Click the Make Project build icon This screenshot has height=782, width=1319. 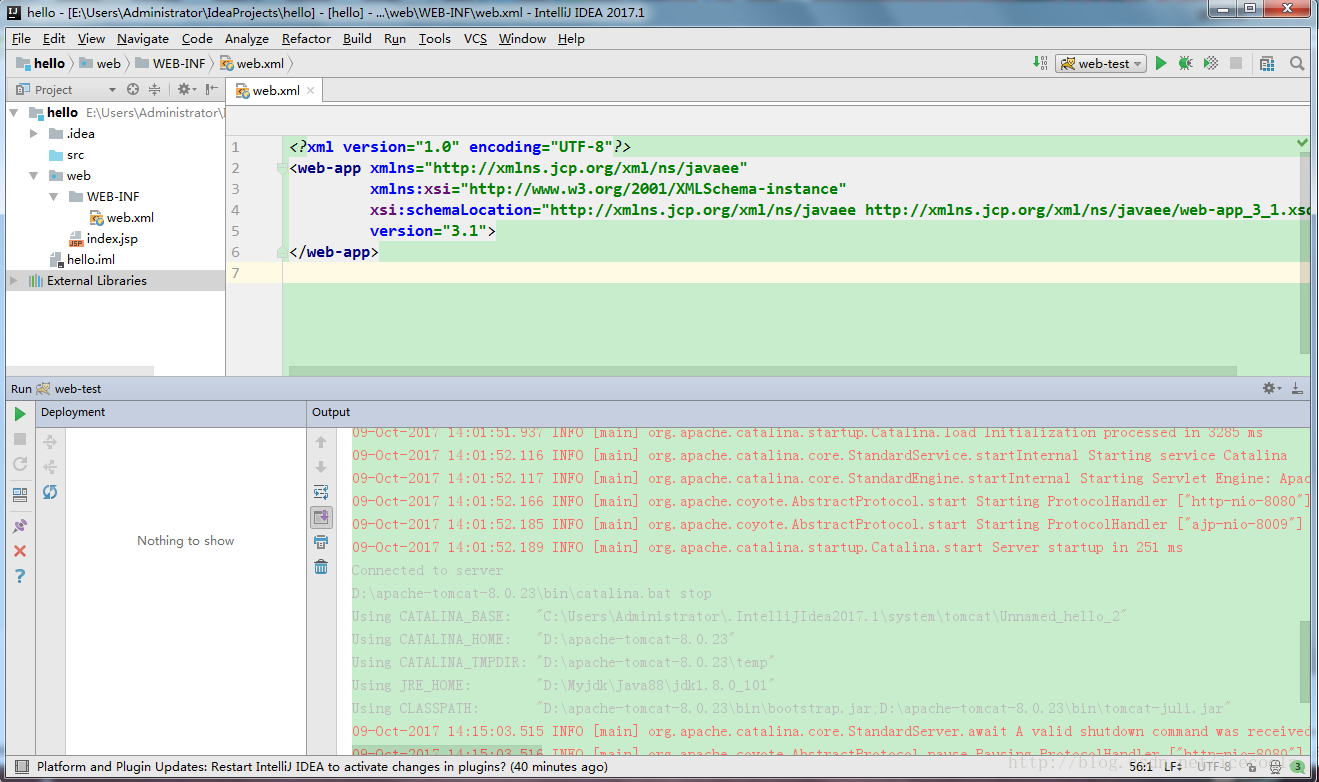(1040, 63)
